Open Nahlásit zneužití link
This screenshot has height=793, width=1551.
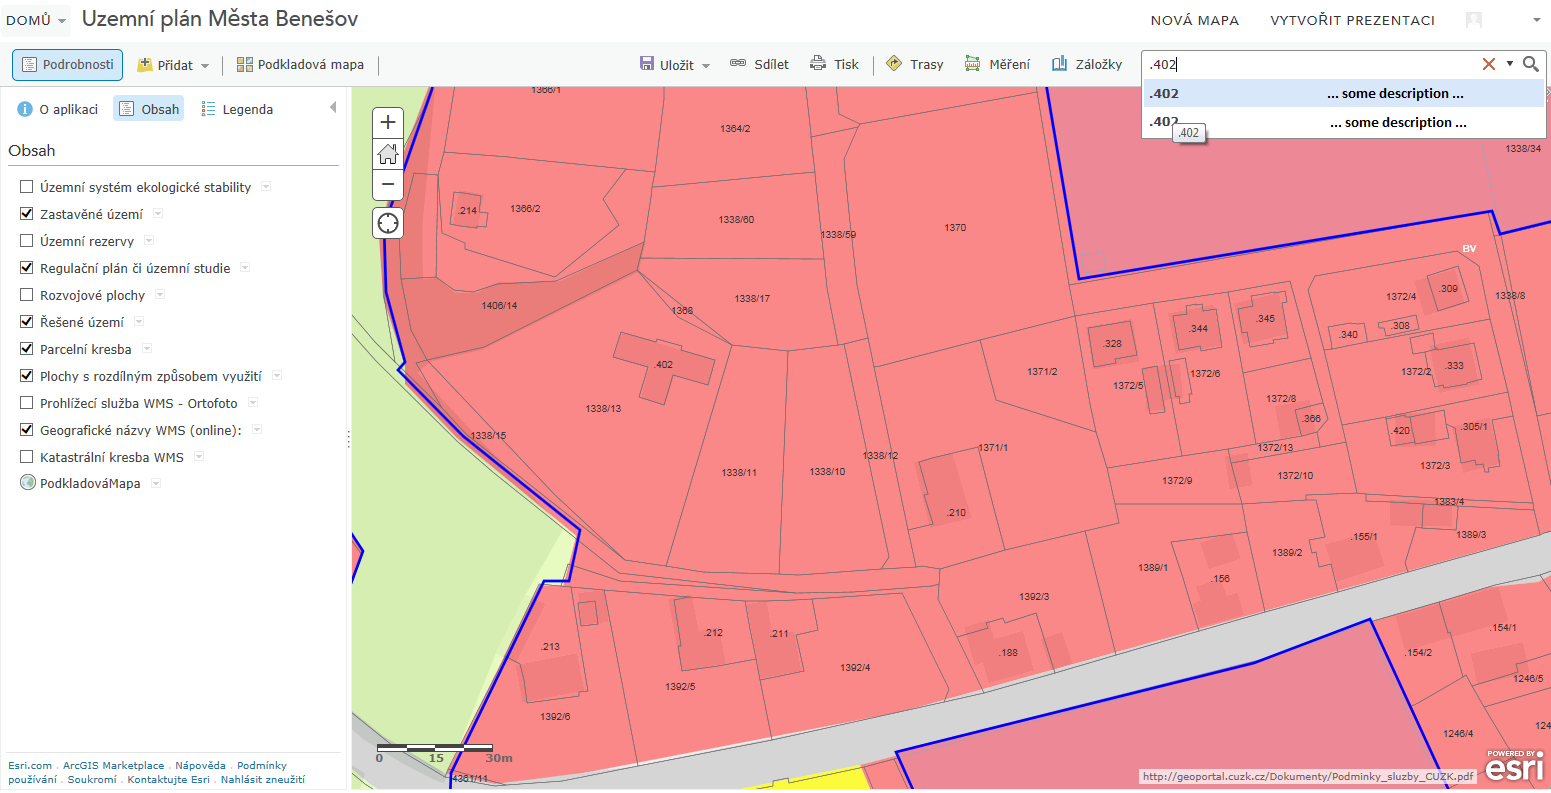[x=262, y=780]
